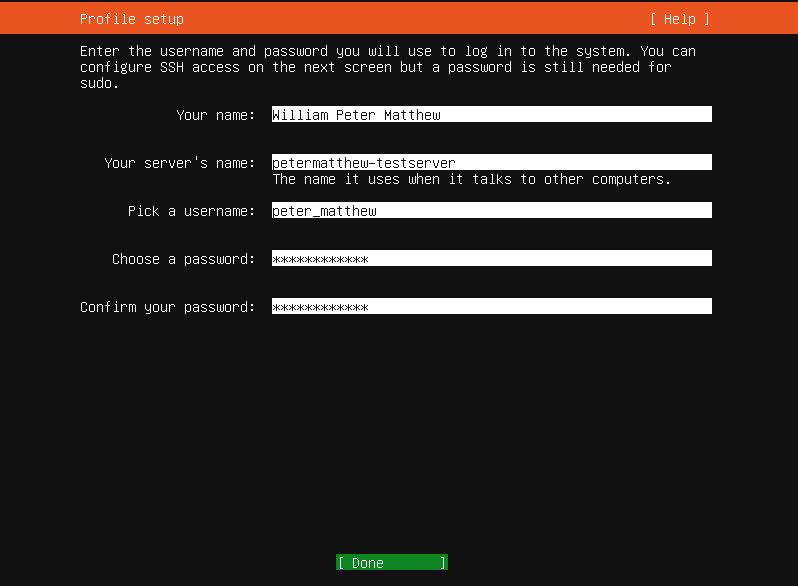The image size is (798, 586).
Task: Click the server name hint text below field
Action: coord(471,180)
